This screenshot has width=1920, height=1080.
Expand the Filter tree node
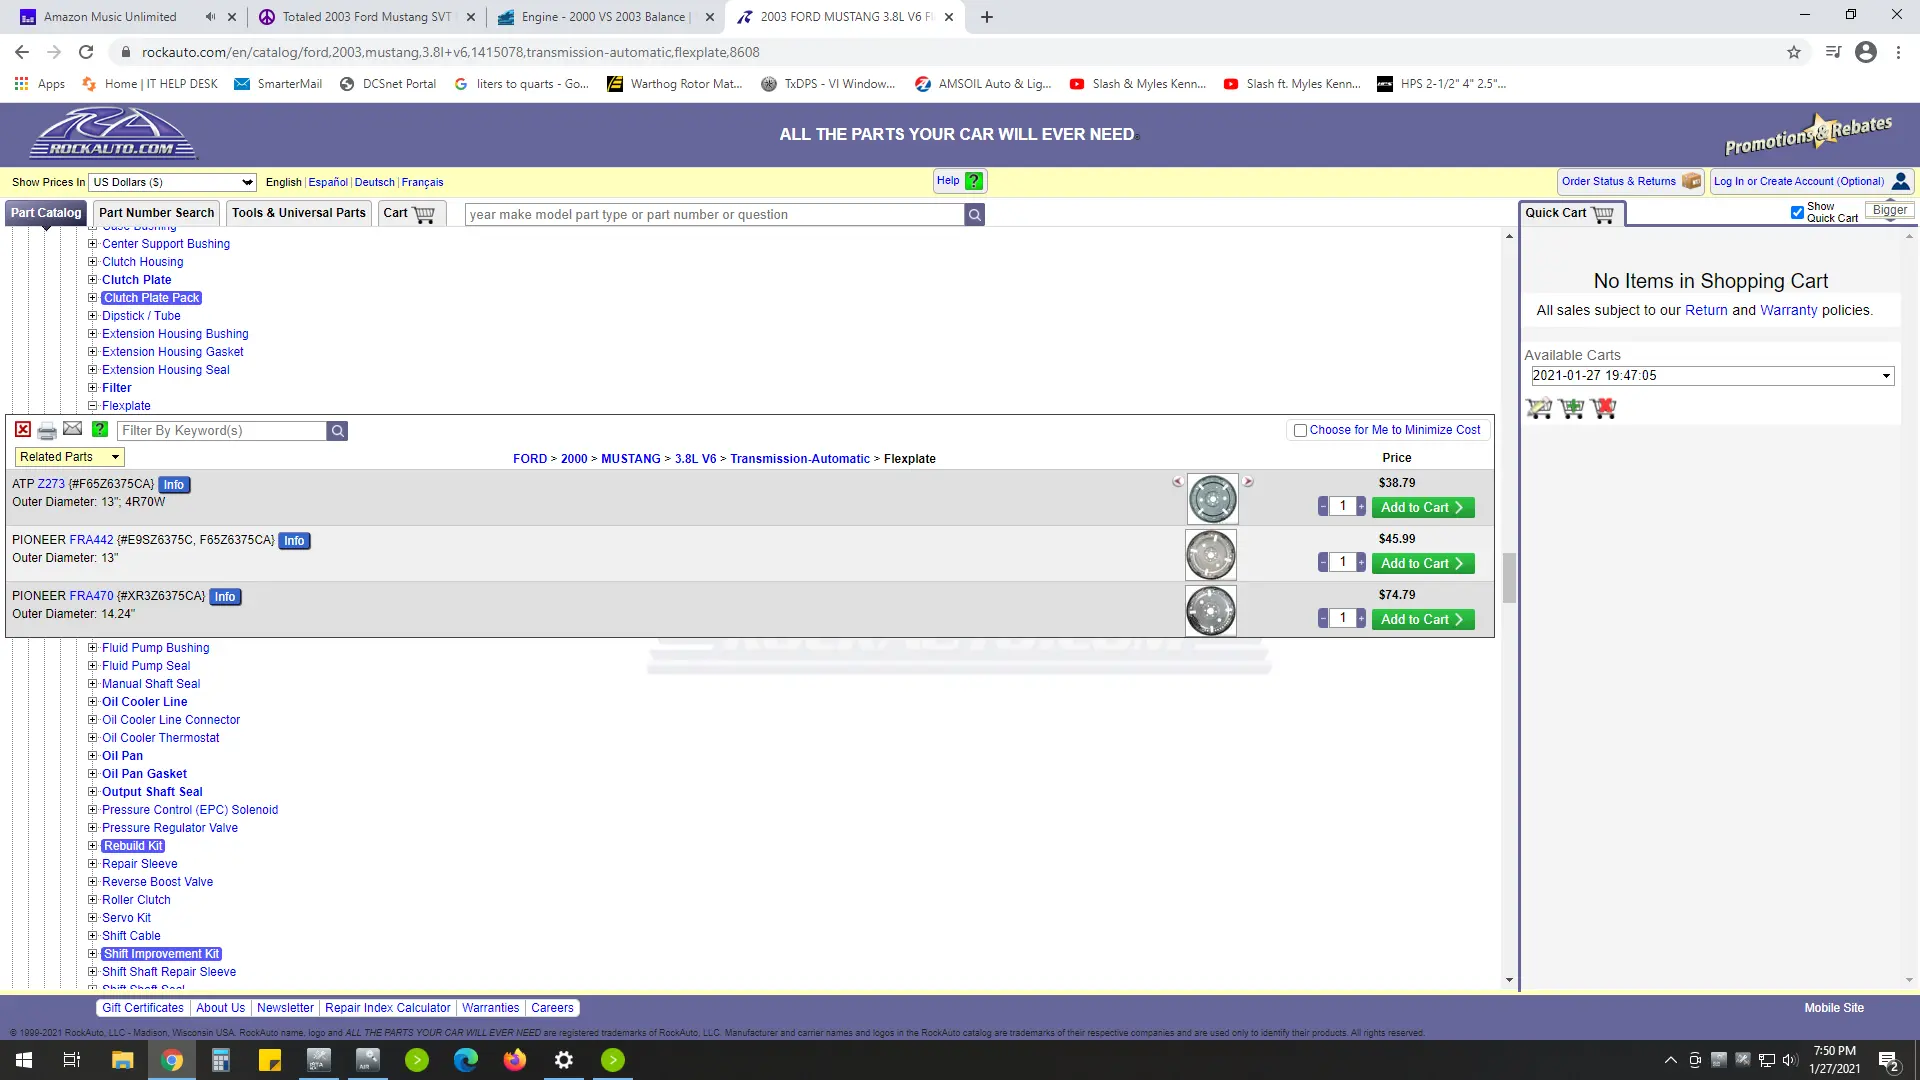[92, 388]
